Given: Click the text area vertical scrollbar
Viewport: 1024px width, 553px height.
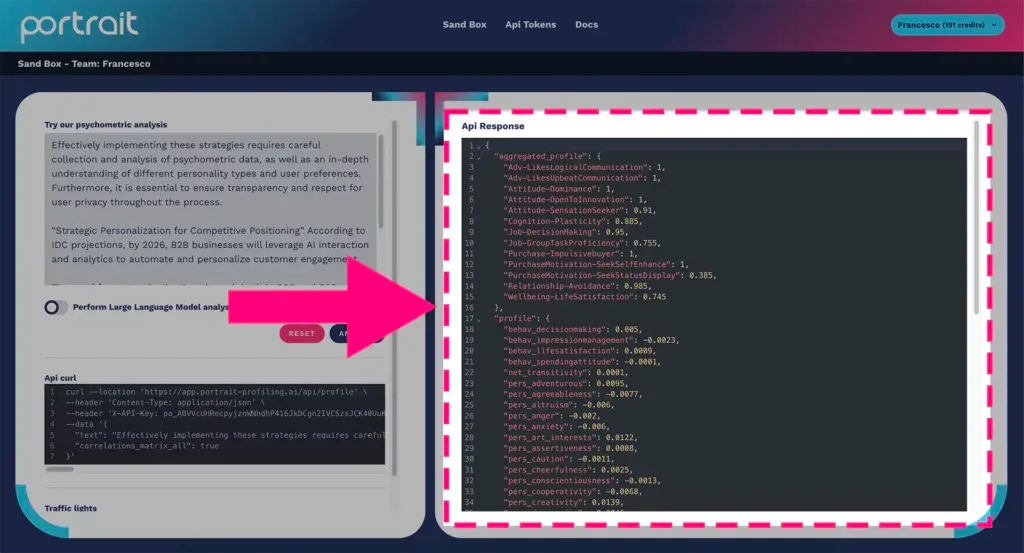Looking at the screenshot, I should (x=381, y=182).
